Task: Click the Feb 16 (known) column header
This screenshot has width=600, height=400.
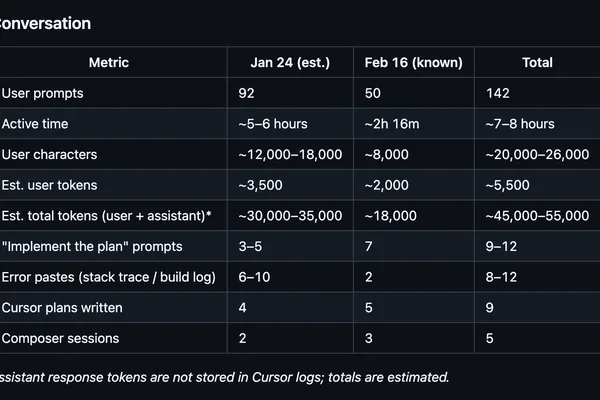Action: pos(413,62)
